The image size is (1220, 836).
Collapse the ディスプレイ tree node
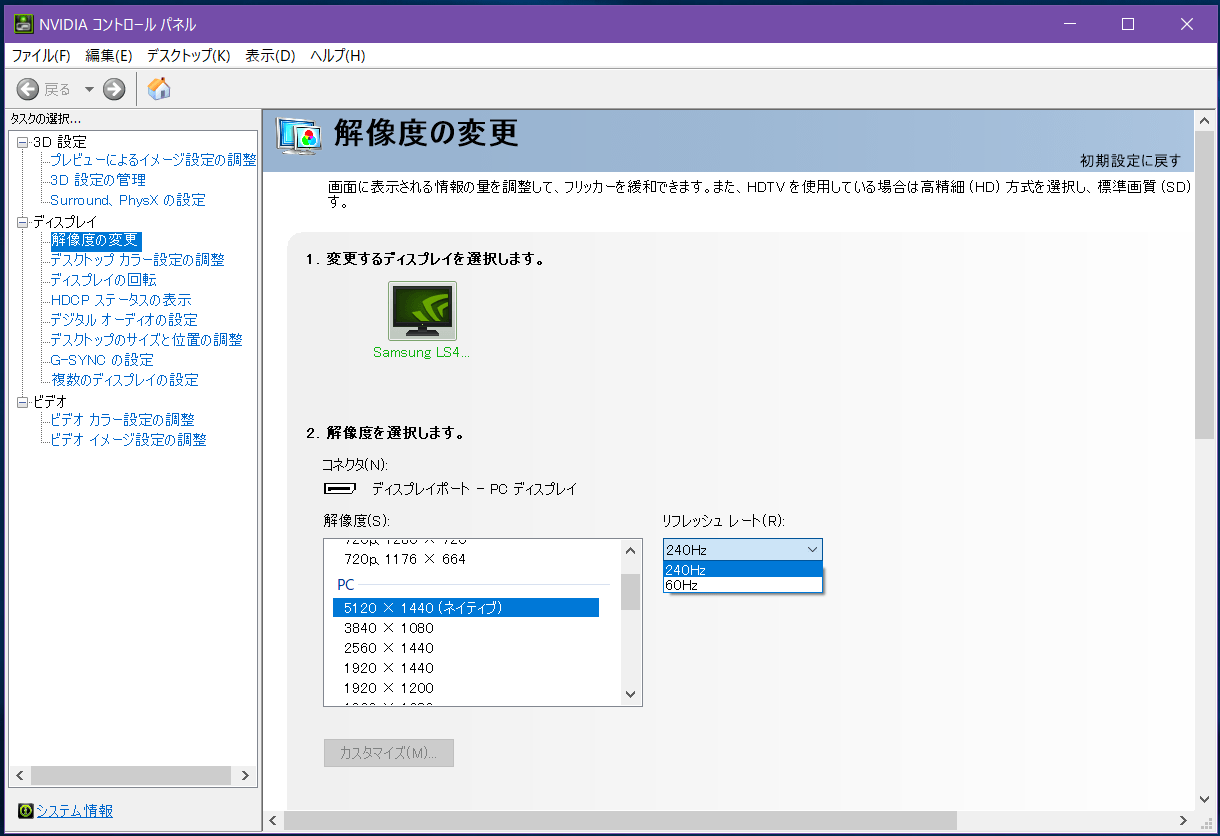coord(23,222)
